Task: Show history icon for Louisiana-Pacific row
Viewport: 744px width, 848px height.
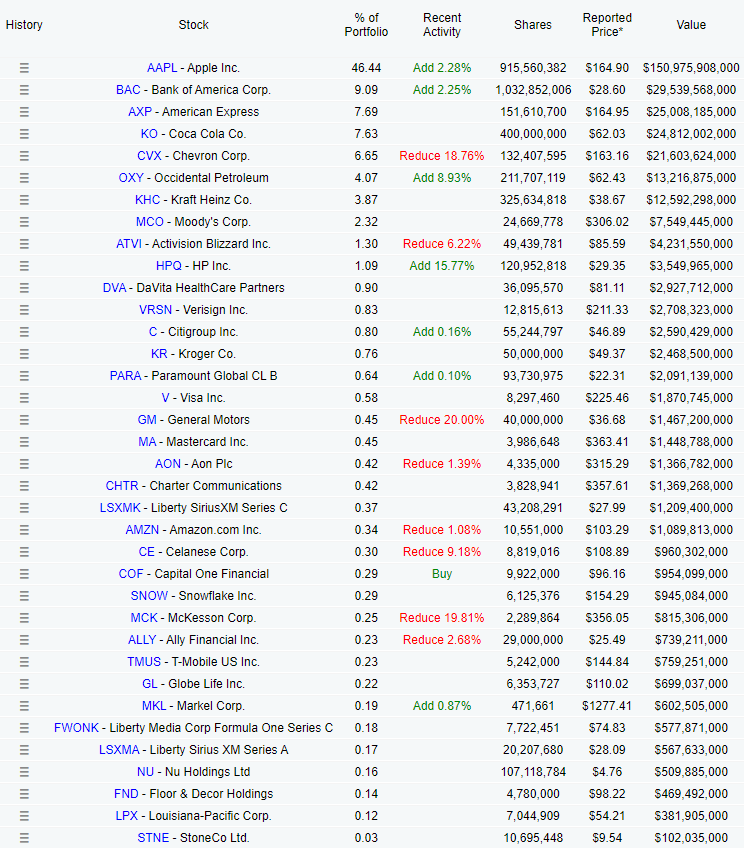Action: (24, 816)
